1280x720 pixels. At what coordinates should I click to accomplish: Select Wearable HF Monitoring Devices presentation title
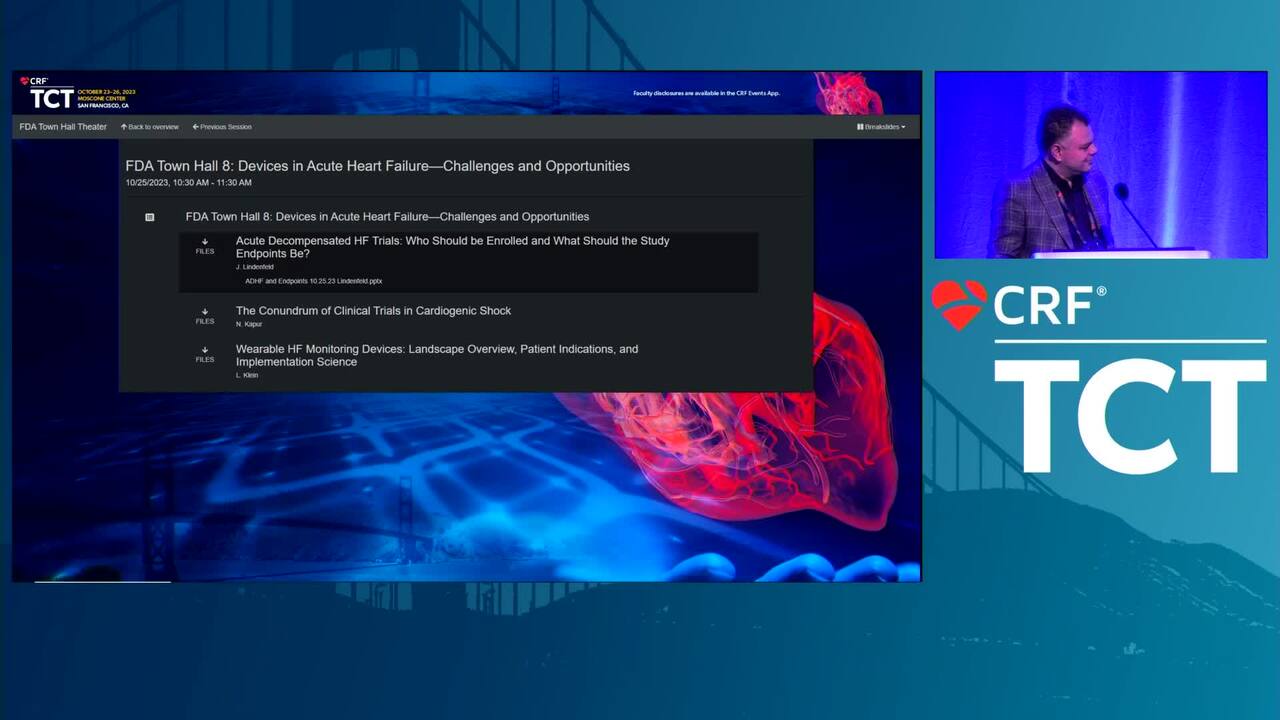(437, 355)
